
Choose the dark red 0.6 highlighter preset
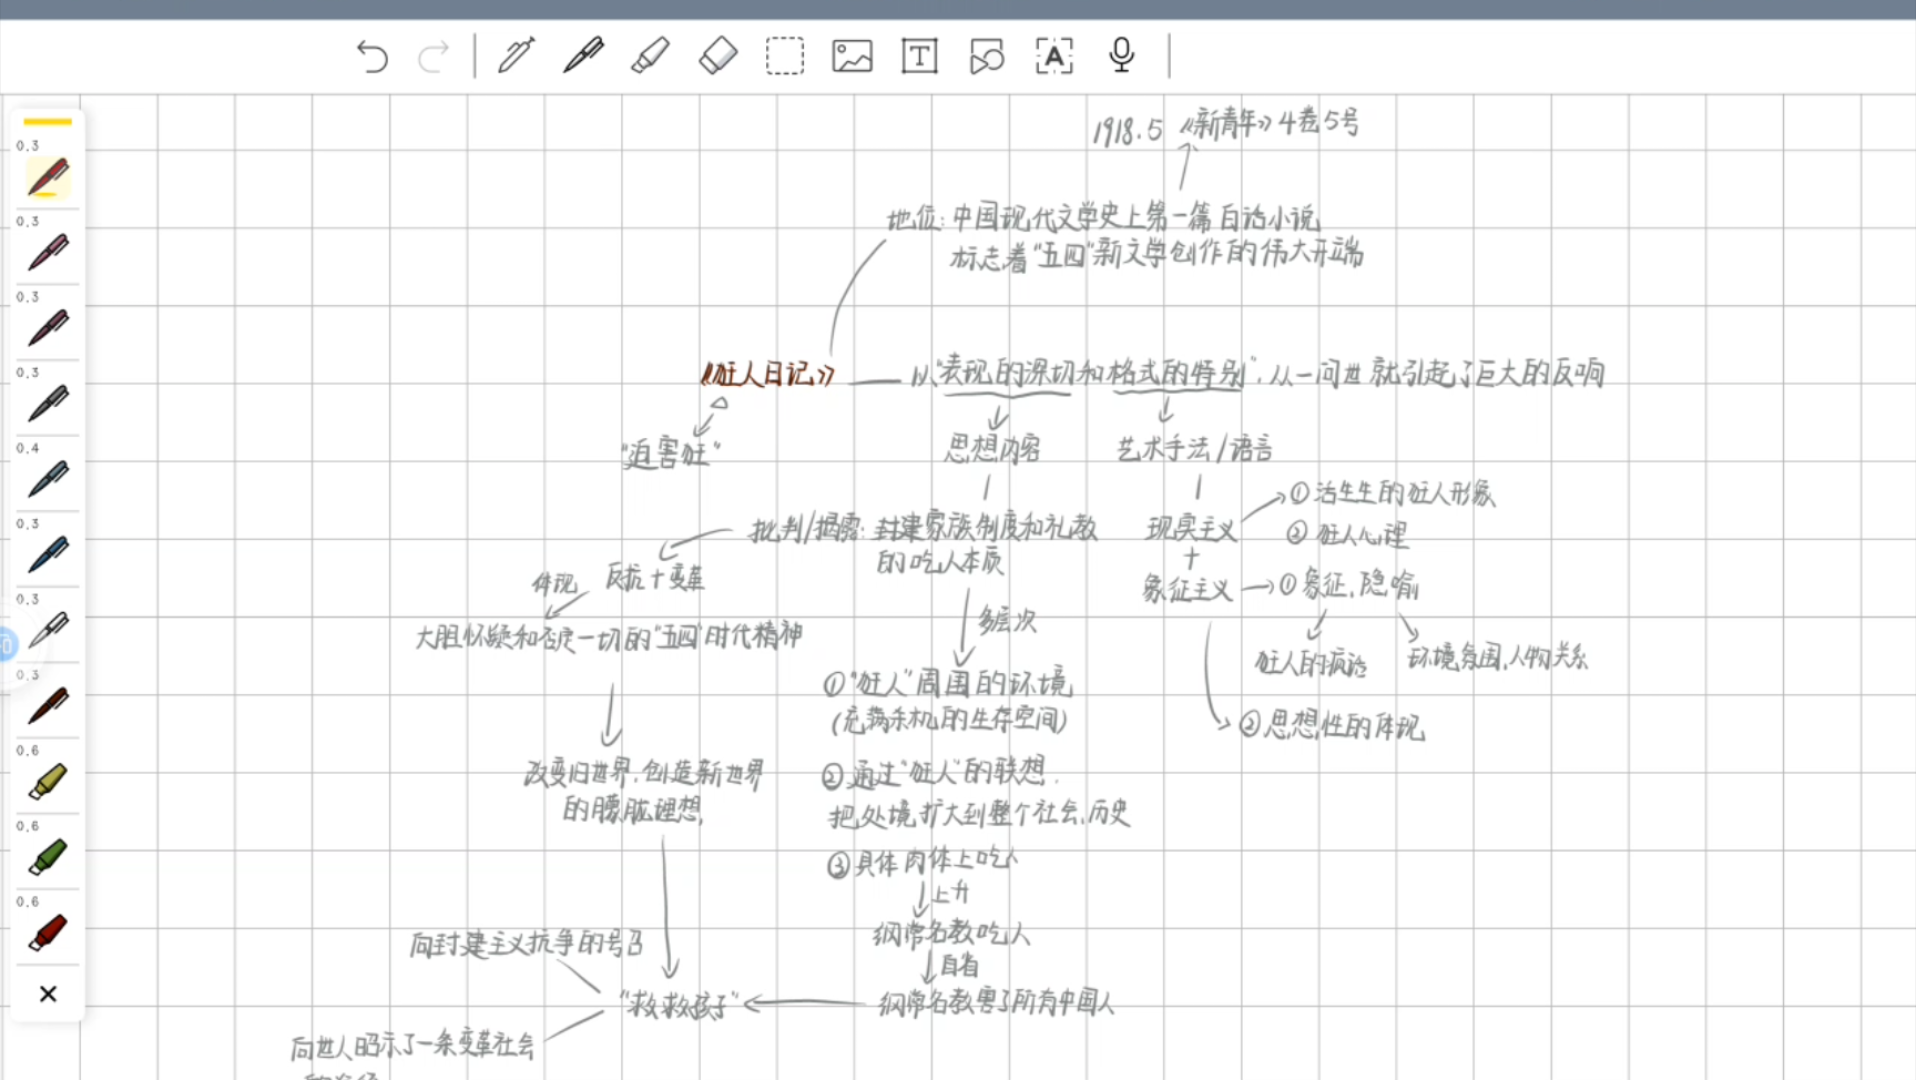pos(48,932)
